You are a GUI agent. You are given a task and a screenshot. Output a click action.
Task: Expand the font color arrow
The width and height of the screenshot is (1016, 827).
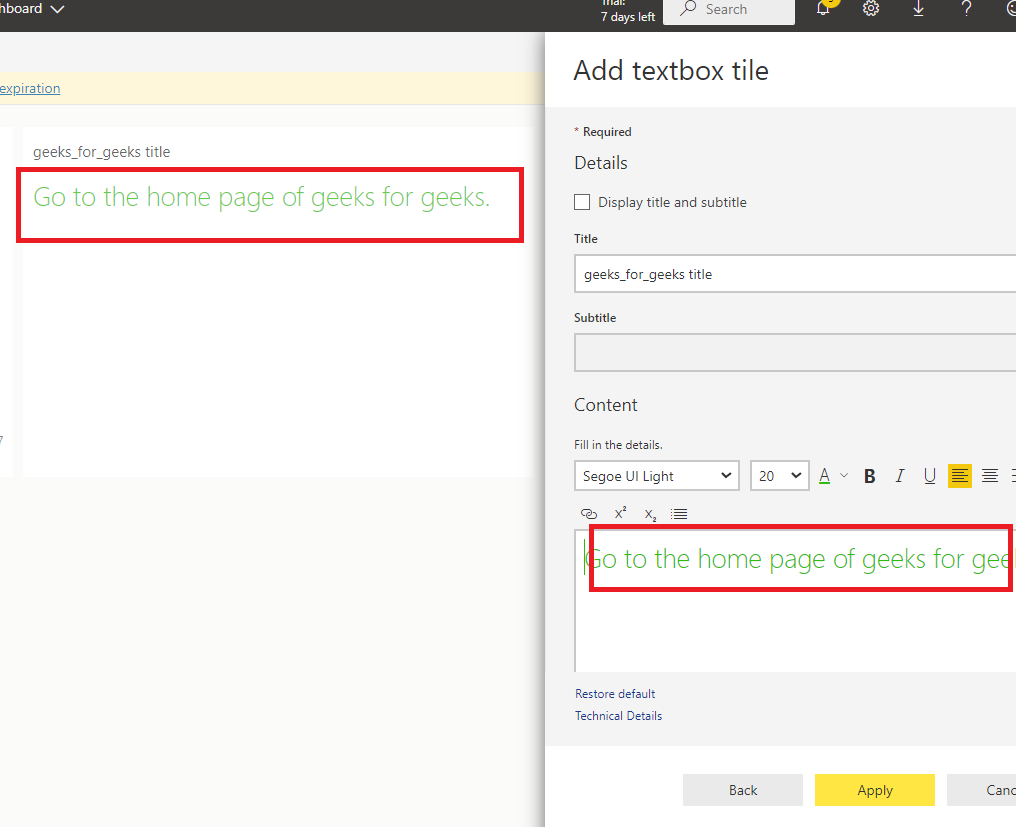[844, 476]
